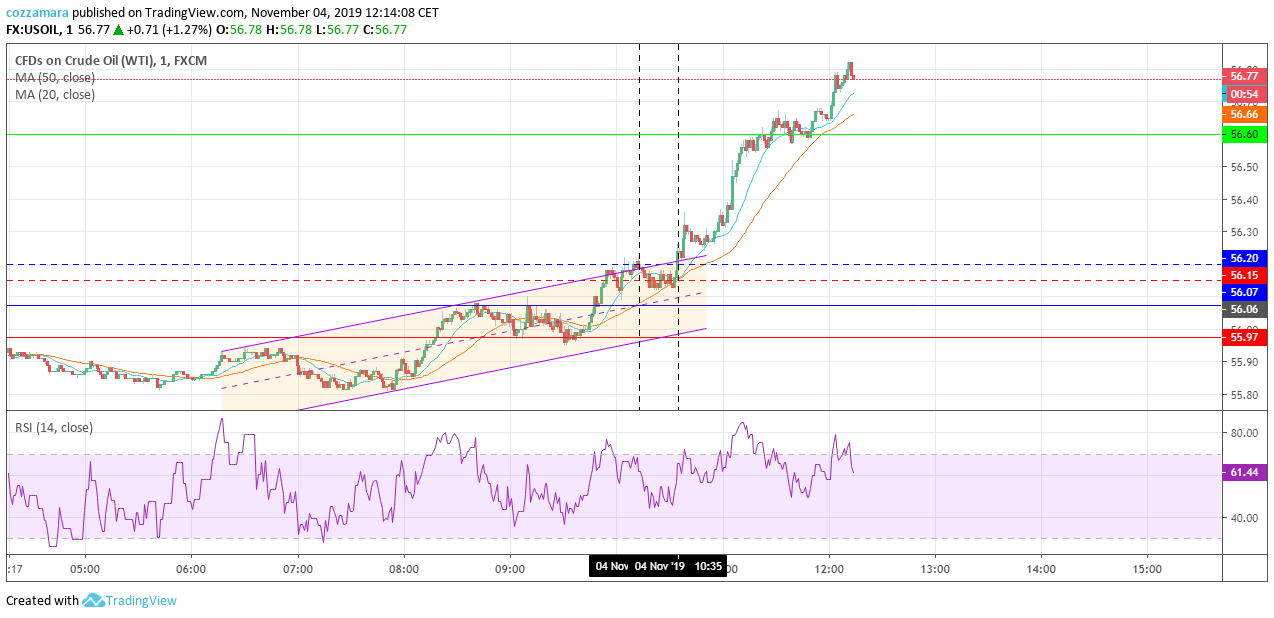Image resolution: width=1274 pixels, height=618 pixels.
Task: Click the green 56.60 price level label
Action: point(1244,134)
